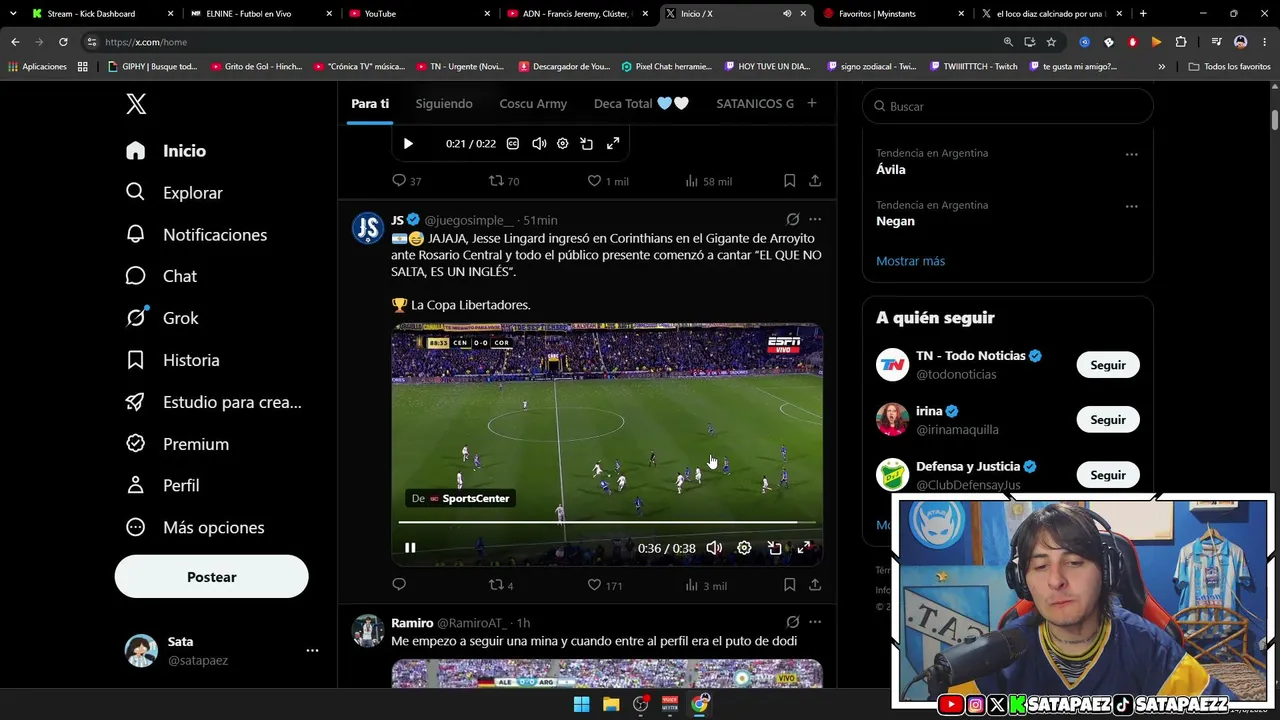Open more options on the JS post
Screen dimensions: 1280x720
click(815, 220)
